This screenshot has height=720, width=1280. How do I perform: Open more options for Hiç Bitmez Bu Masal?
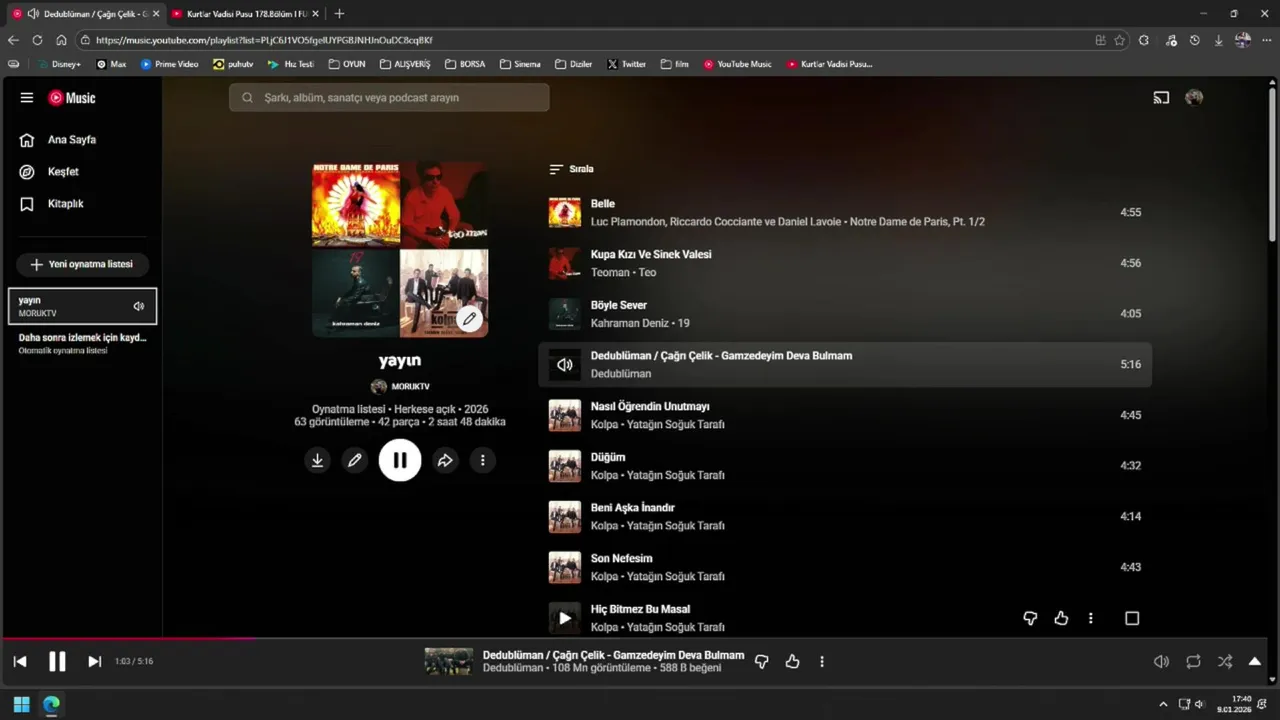(1091, 619)
